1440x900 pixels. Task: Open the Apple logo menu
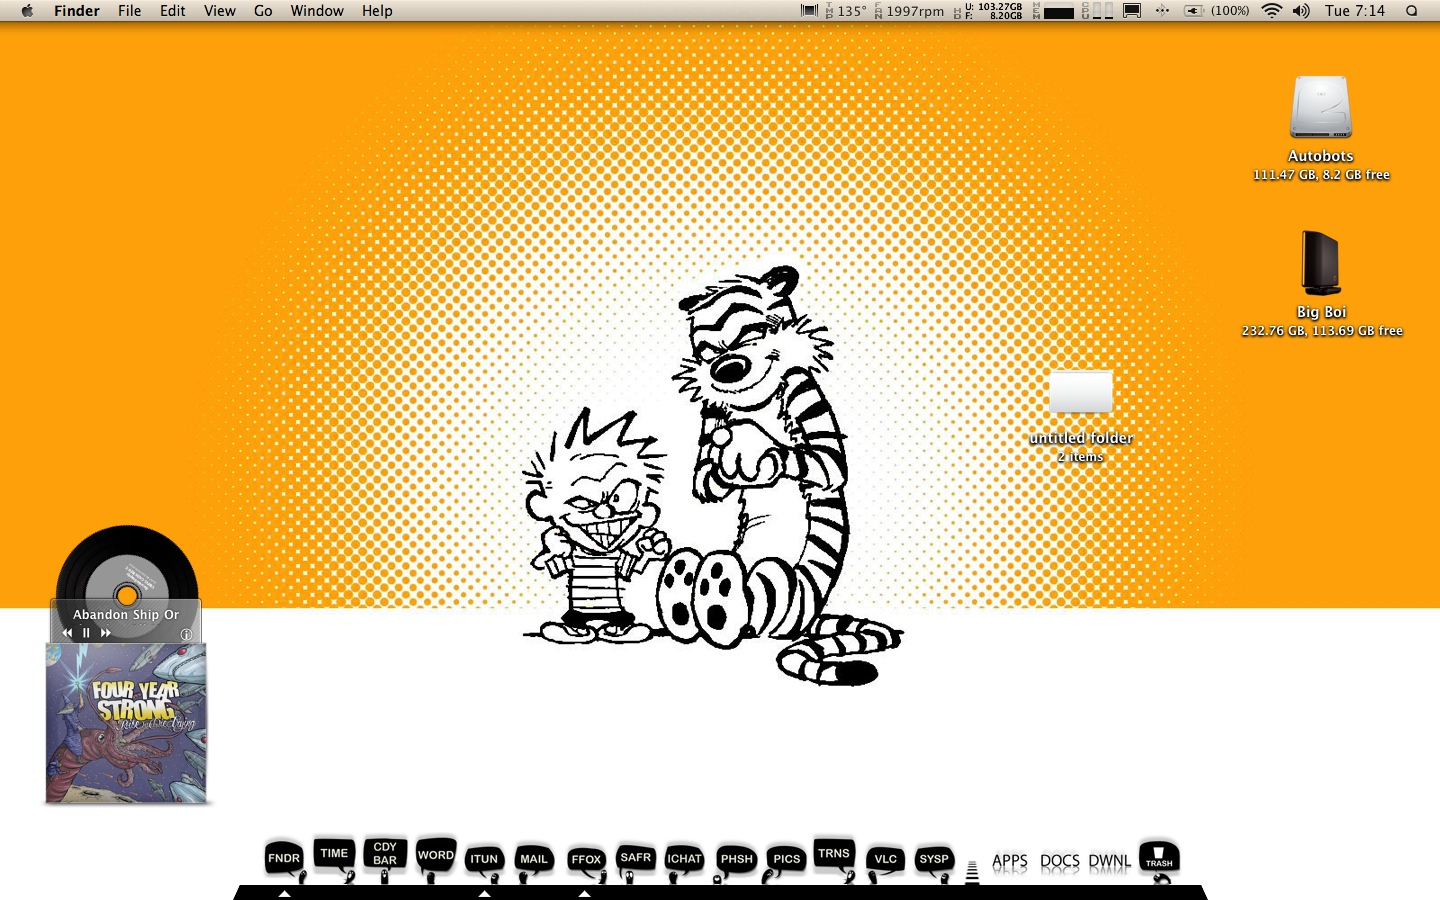pyautogui.click(x=27, y=11)
